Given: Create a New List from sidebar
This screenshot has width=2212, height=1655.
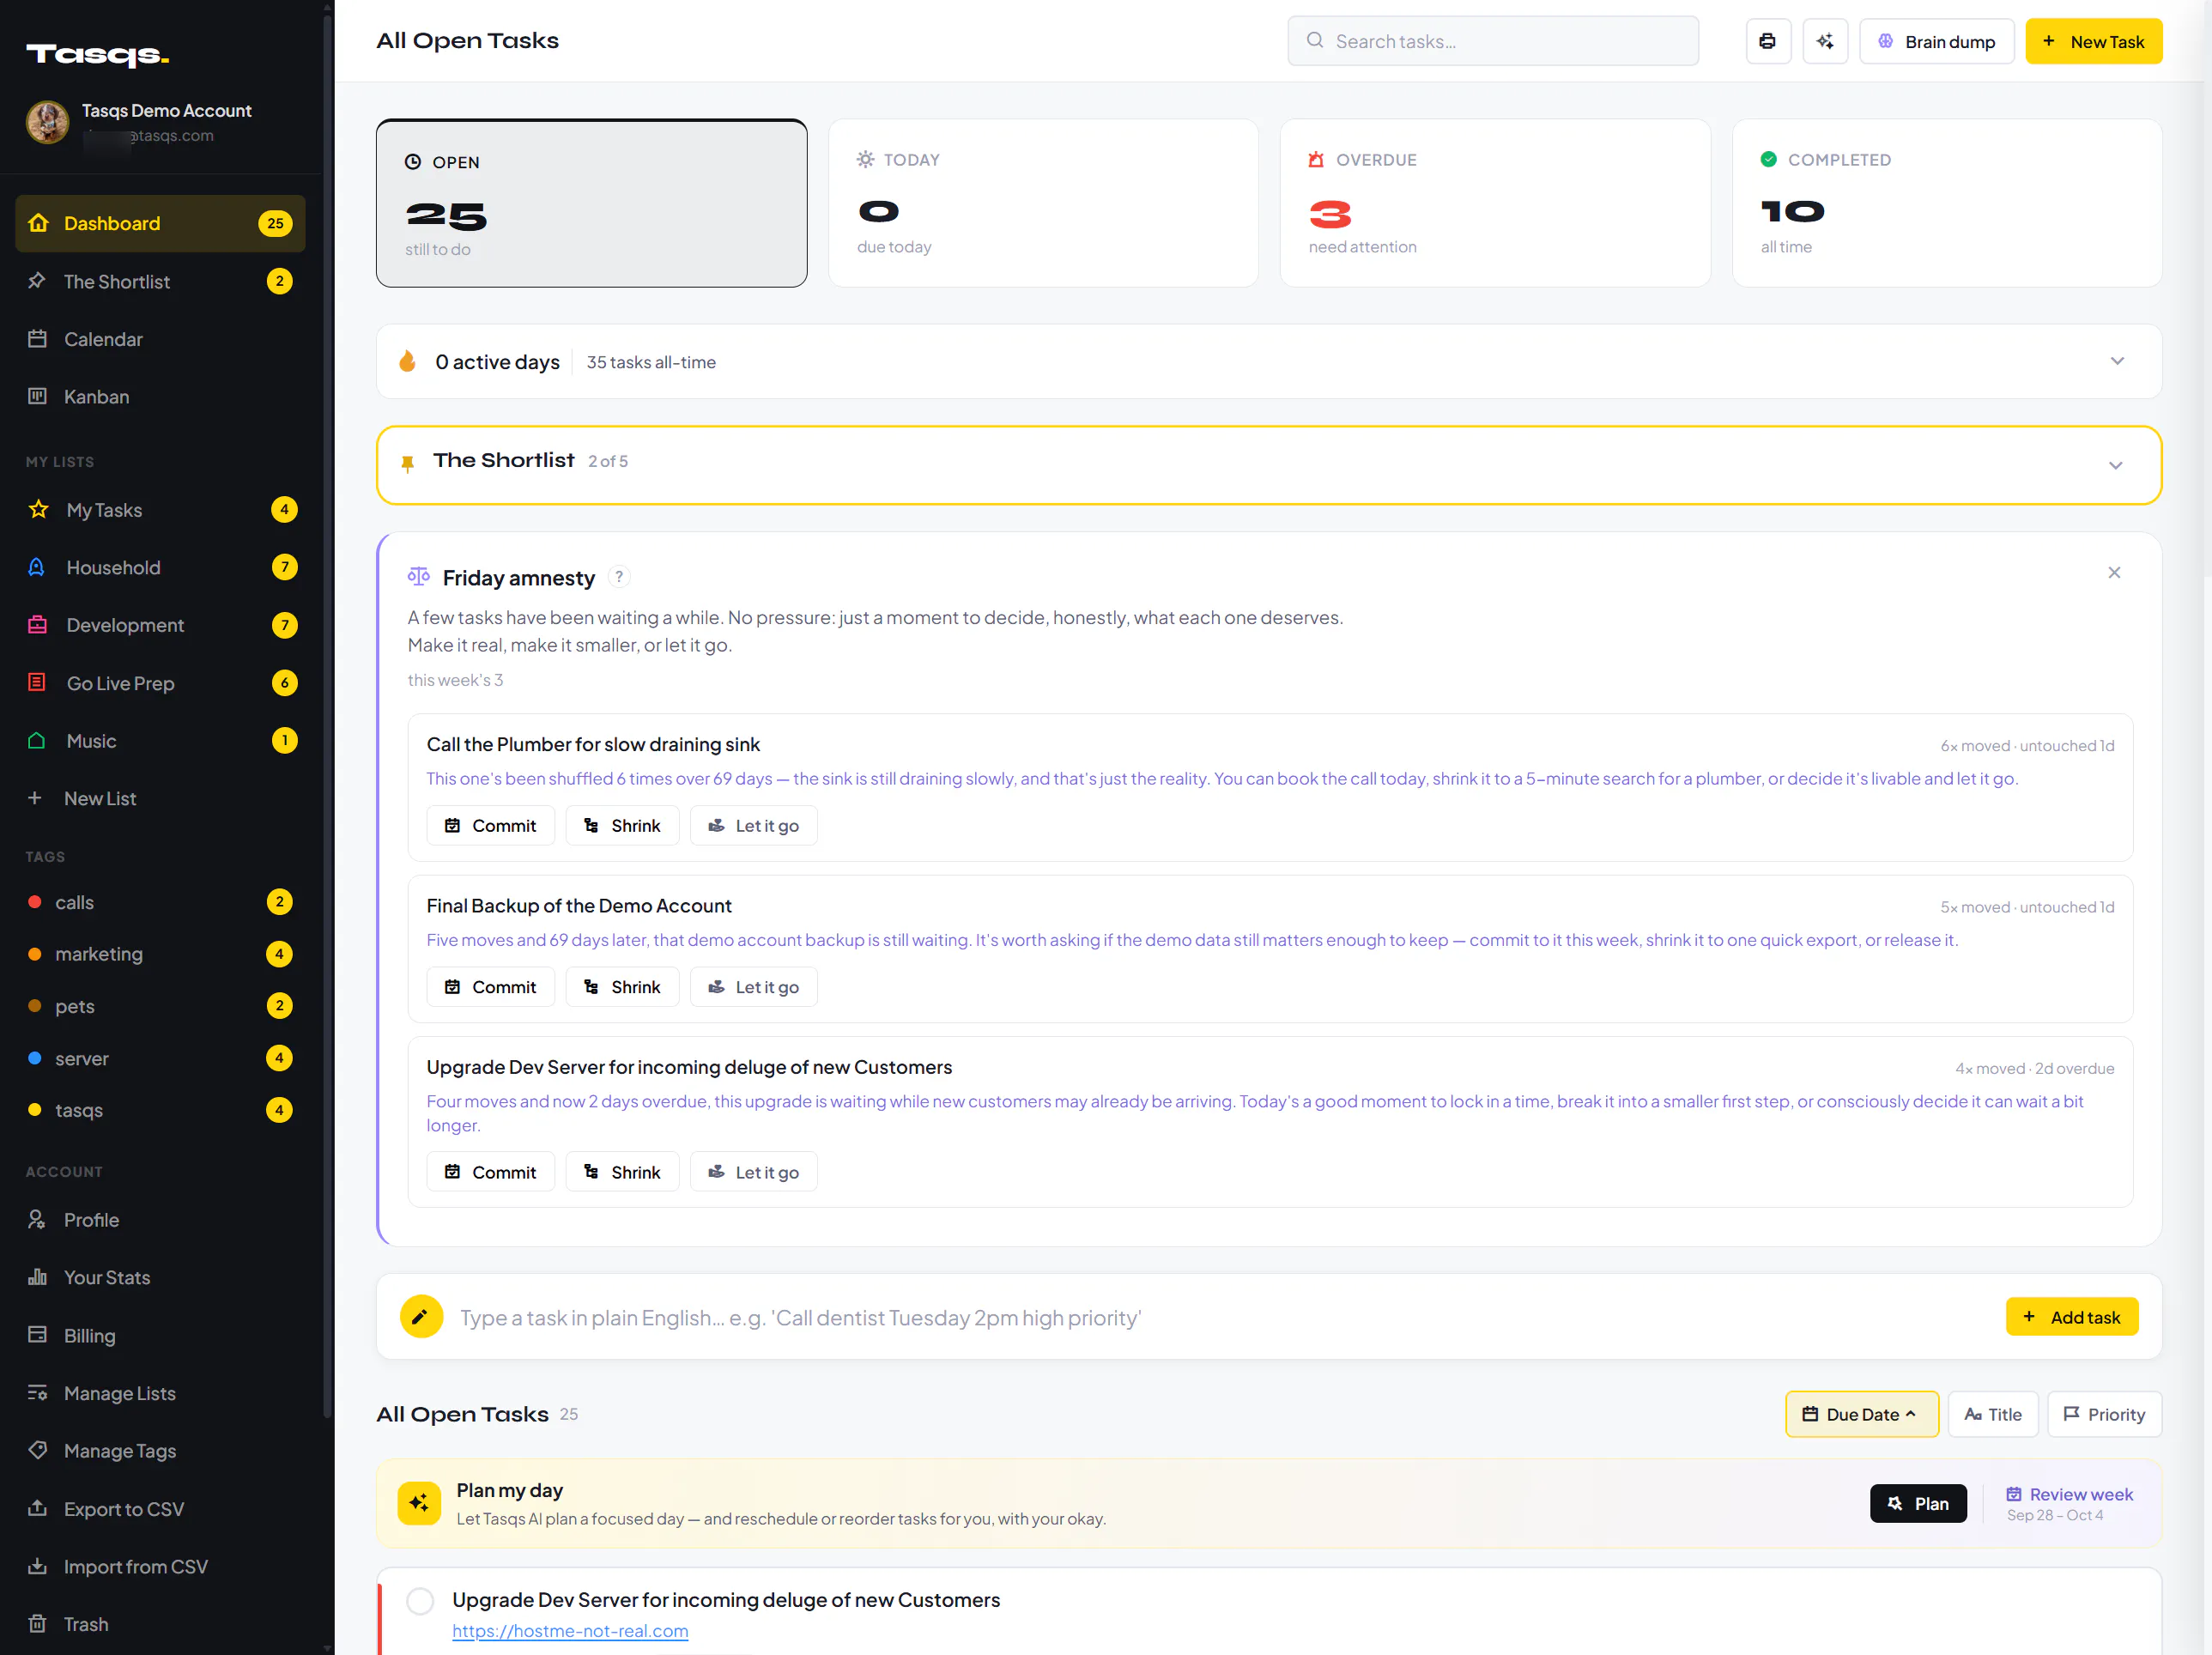Looking at the screenshot, I should [160, 798].
